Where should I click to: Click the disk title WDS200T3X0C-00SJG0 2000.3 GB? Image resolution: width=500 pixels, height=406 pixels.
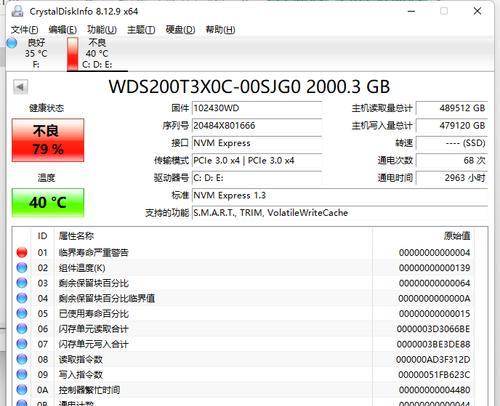coord(249,87)
